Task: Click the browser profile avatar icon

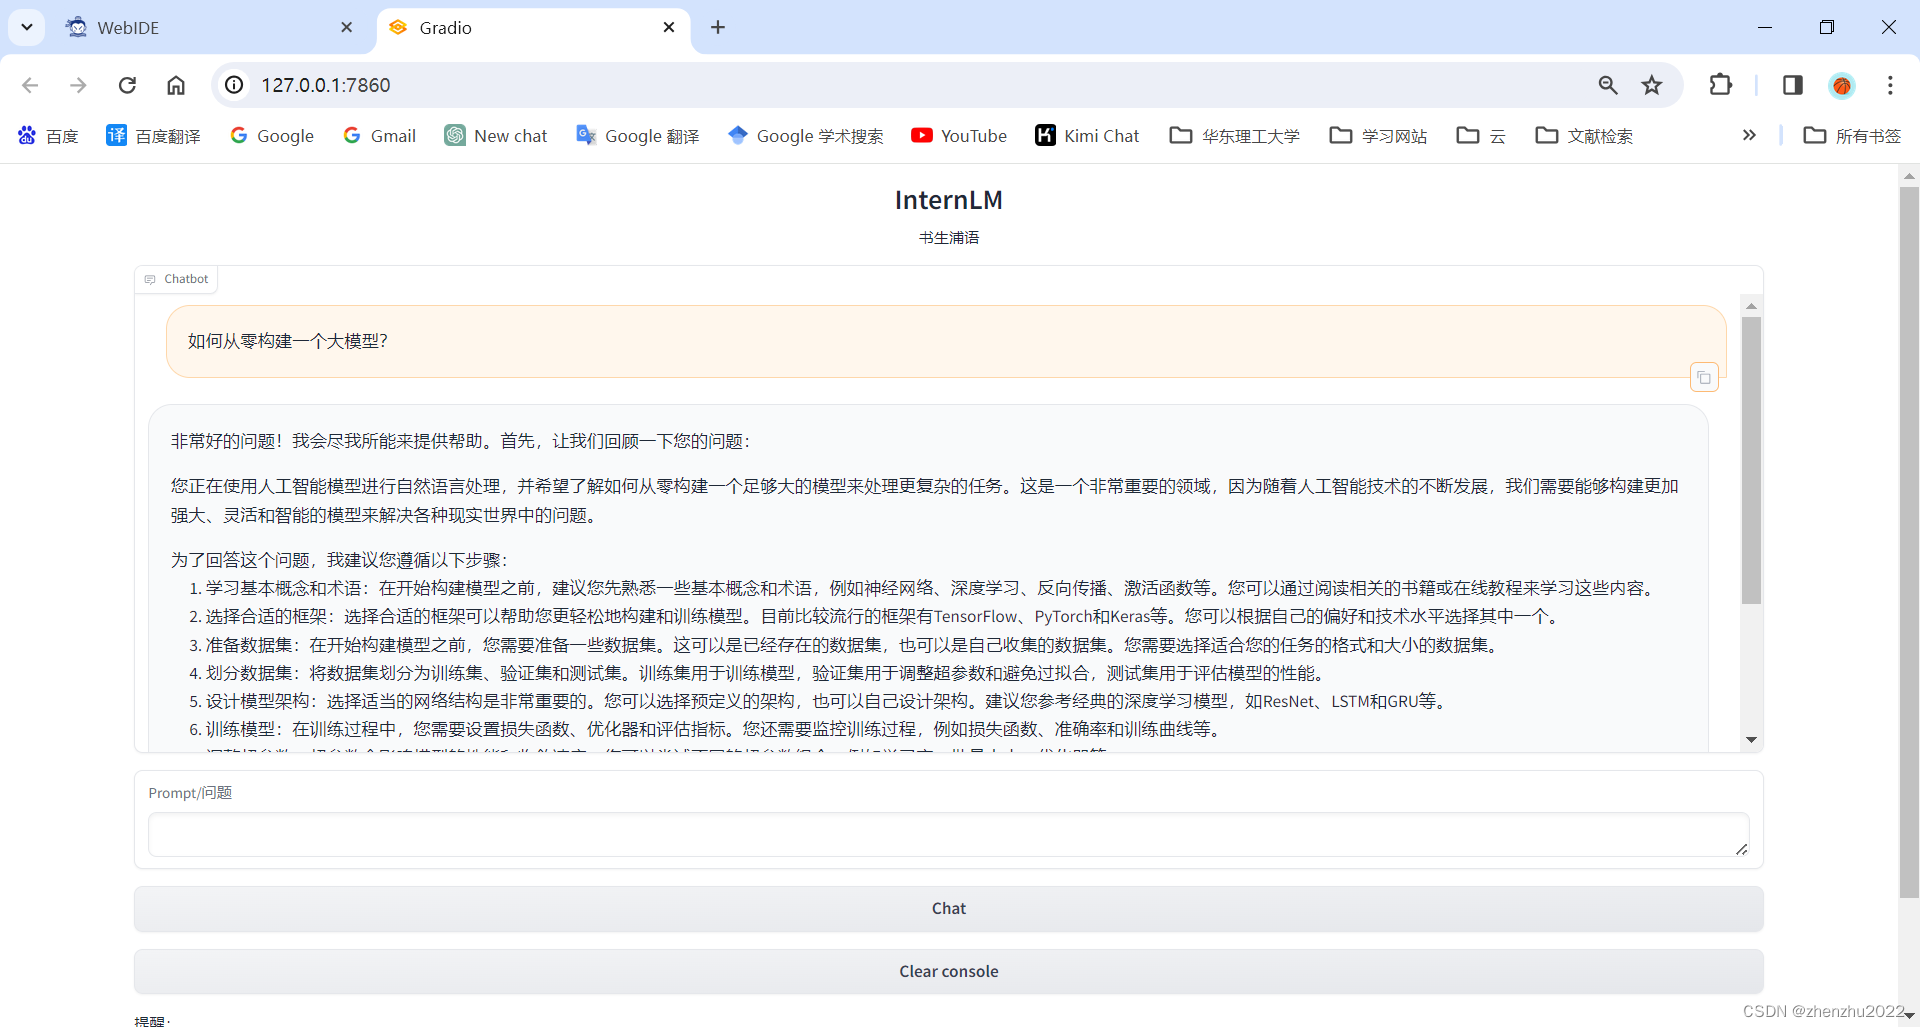Action: 1842,85
